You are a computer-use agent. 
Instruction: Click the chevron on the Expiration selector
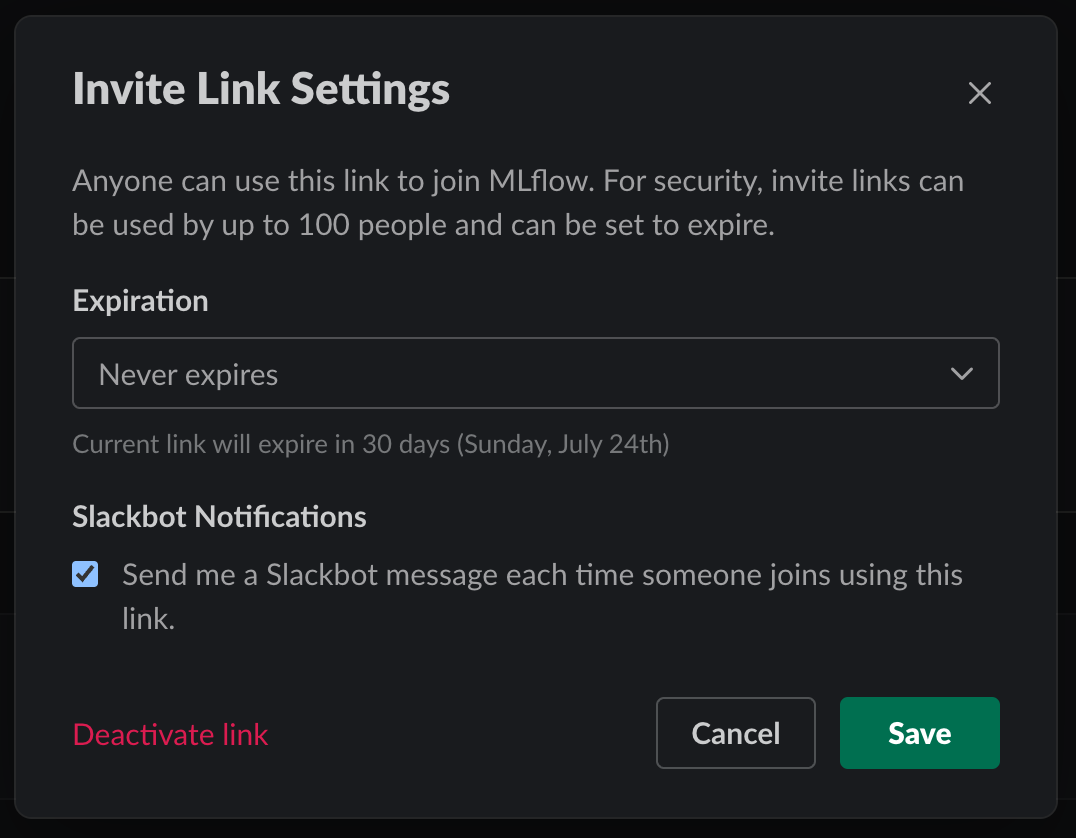(962, 373)
